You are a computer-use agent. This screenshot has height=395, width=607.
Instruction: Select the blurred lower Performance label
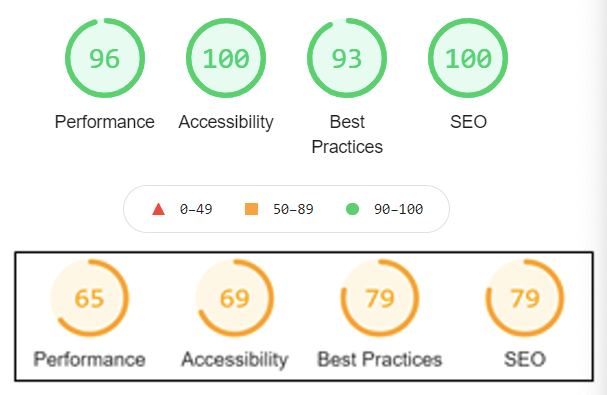pyautogui.click(x=89, y=359)
